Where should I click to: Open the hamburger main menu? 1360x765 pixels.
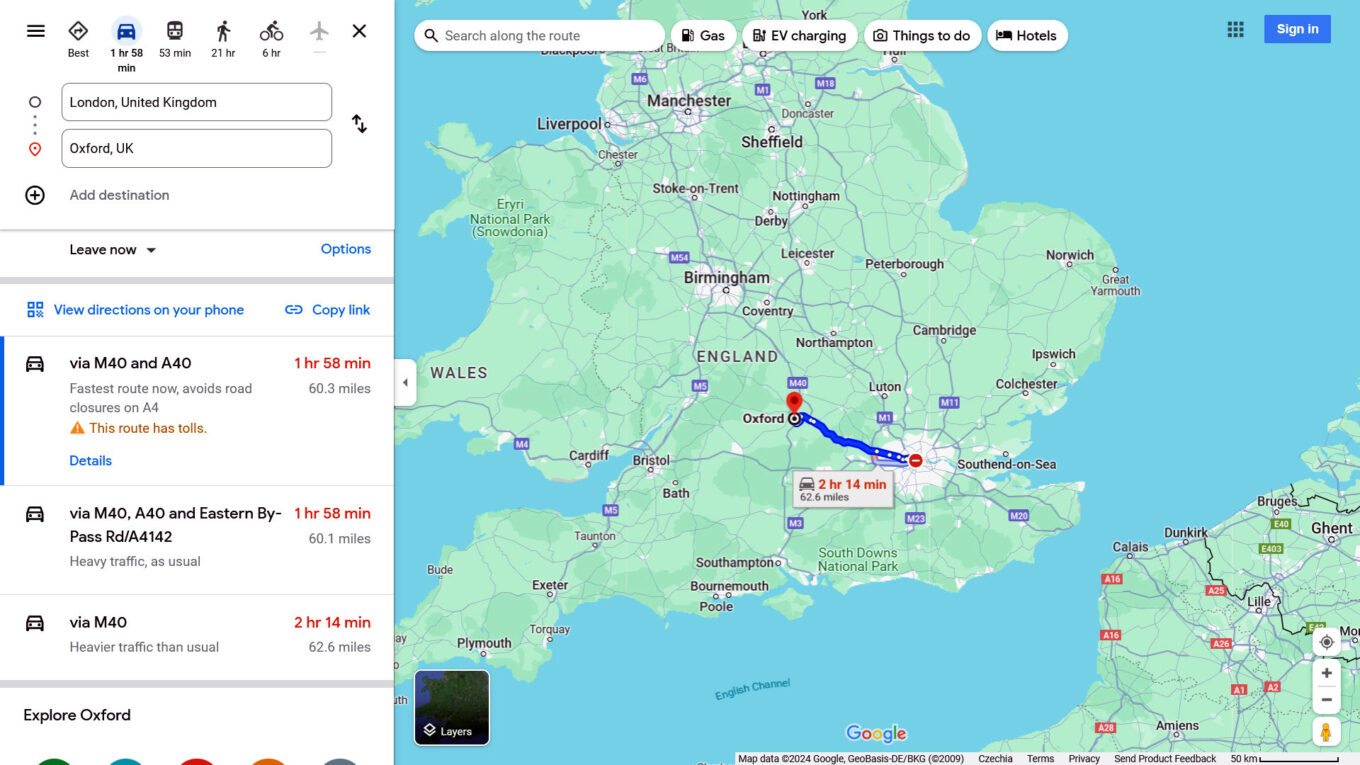click(x=36, y=31)
